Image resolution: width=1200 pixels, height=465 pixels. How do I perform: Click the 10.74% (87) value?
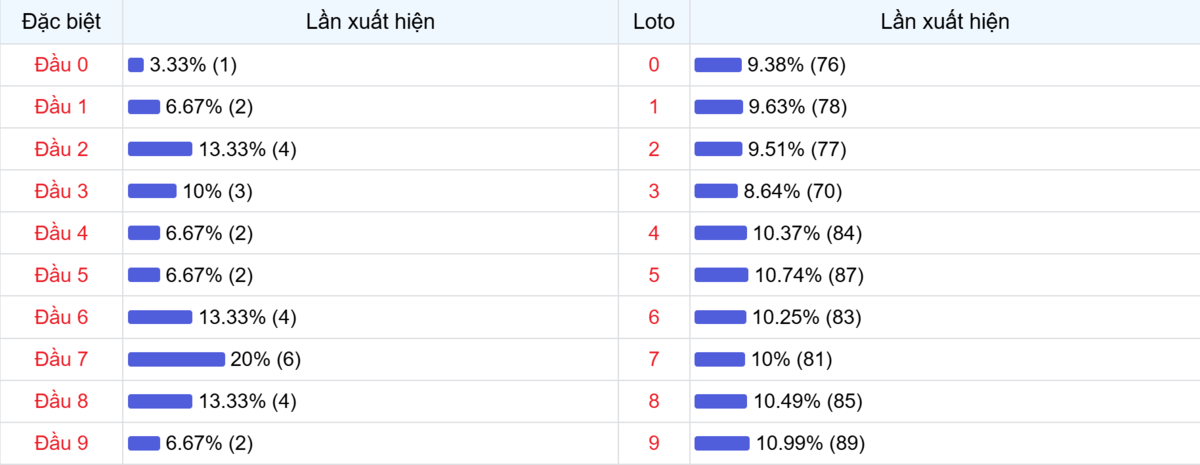click(809, 275)
